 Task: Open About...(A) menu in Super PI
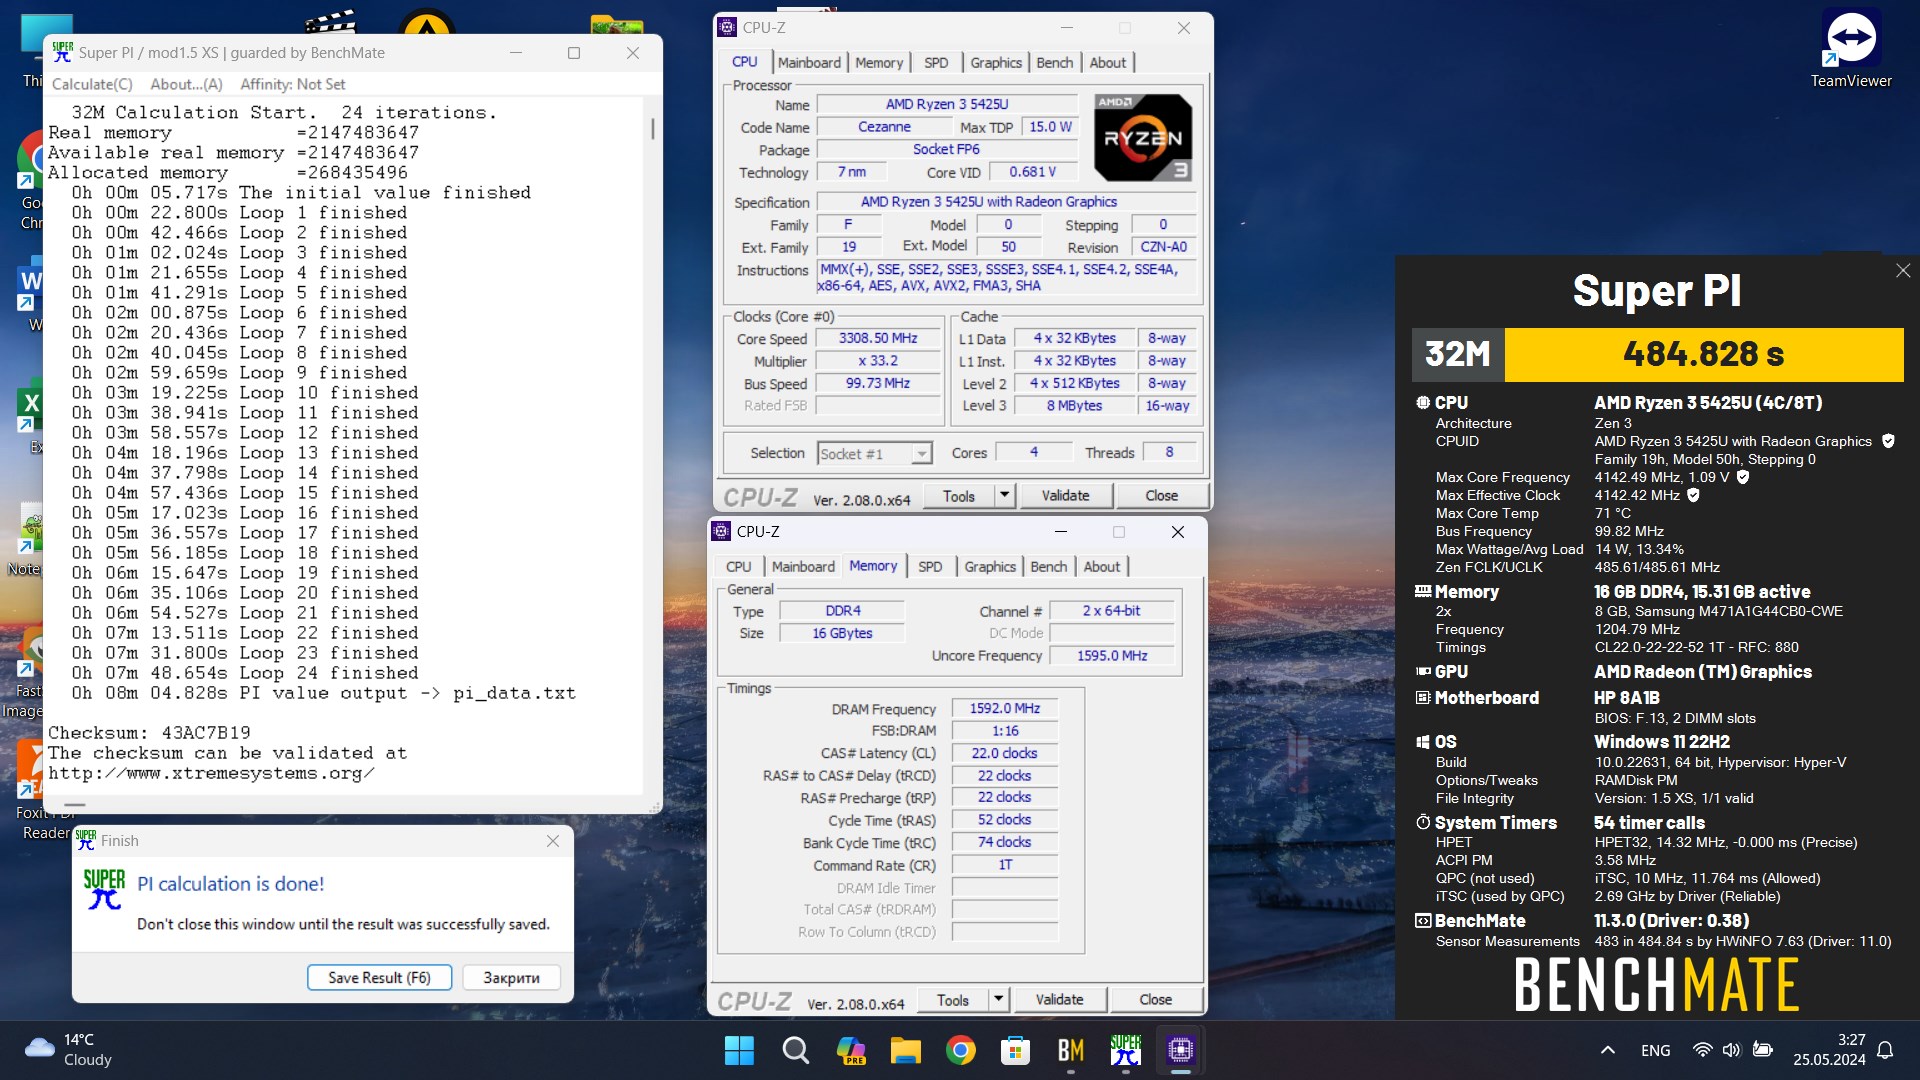tap(186, 85)
